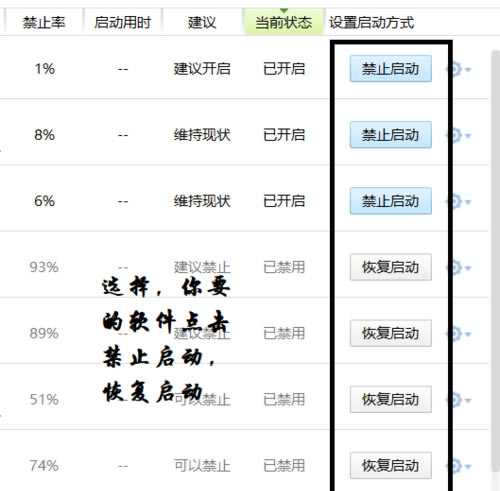The image size is (500, 491).
Task: Click 禁止启动 in the 8% row
Action: pyautogui.click(x=391, y=135)
